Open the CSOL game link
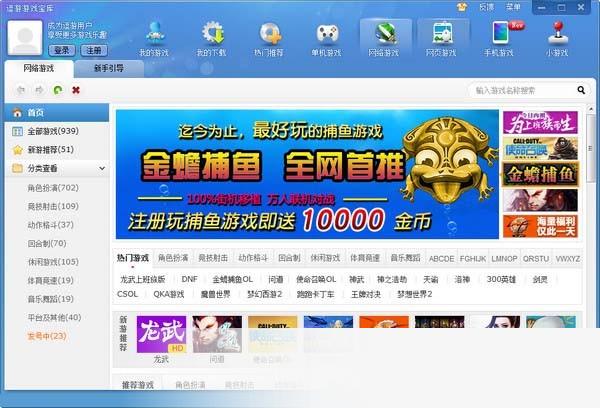 coord(127,294)
